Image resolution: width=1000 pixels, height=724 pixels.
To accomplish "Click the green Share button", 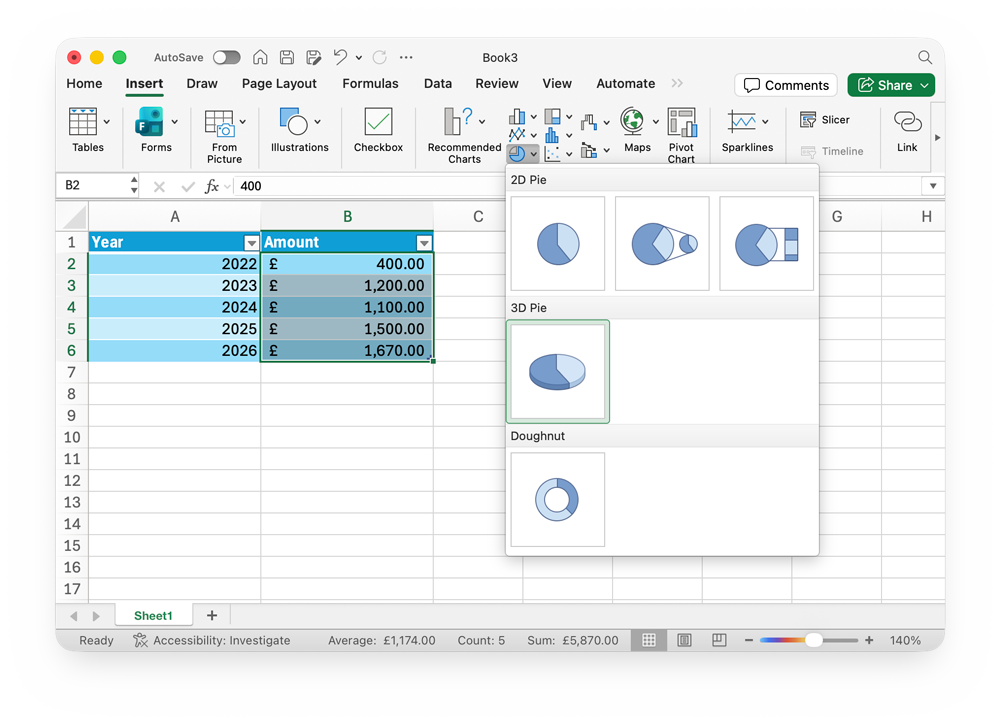I will pyautogui.click(x=890, y=85).
